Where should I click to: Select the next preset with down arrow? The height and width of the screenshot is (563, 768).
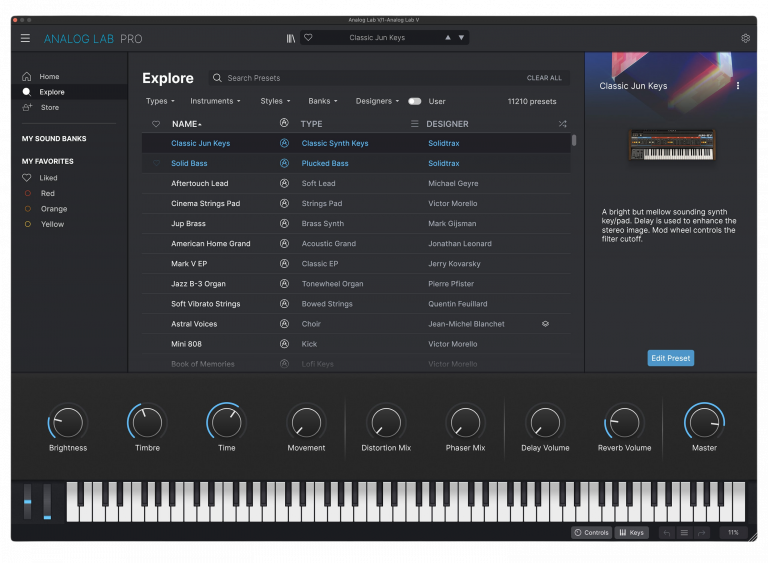[461, 38]
